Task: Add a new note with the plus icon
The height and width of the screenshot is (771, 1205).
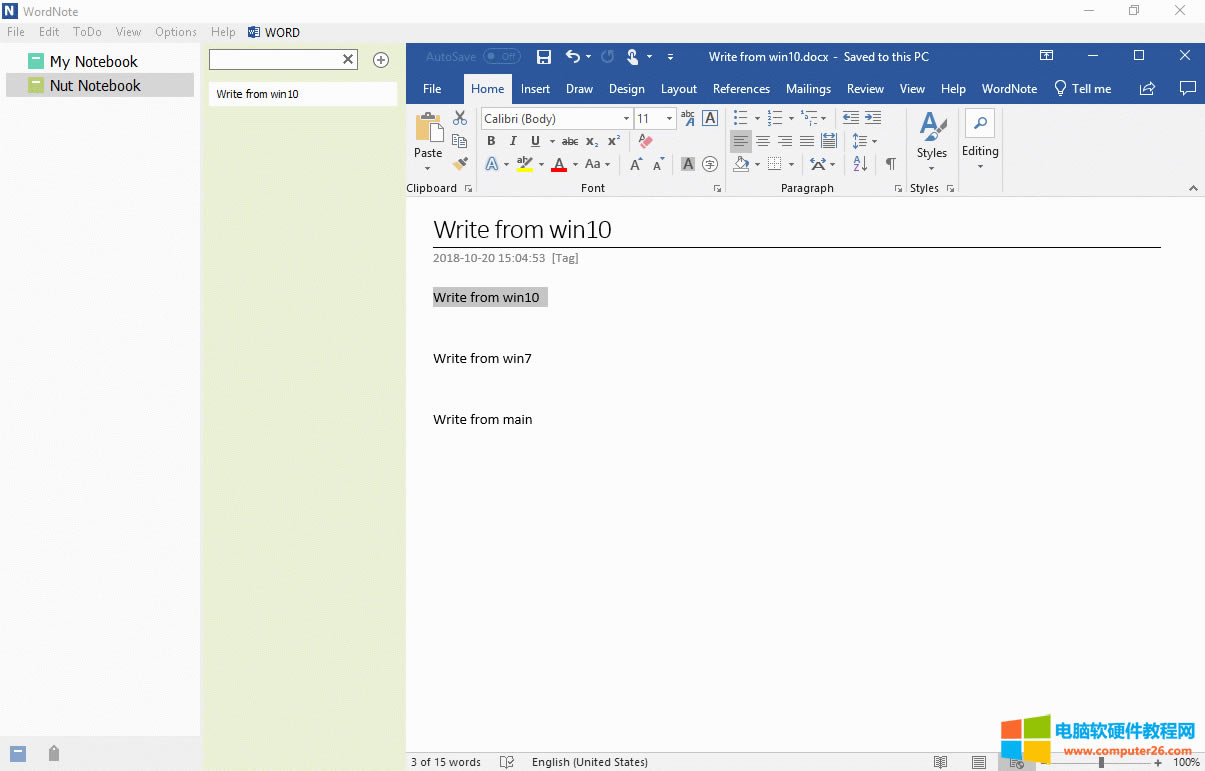Action: [x=381, y=60]
